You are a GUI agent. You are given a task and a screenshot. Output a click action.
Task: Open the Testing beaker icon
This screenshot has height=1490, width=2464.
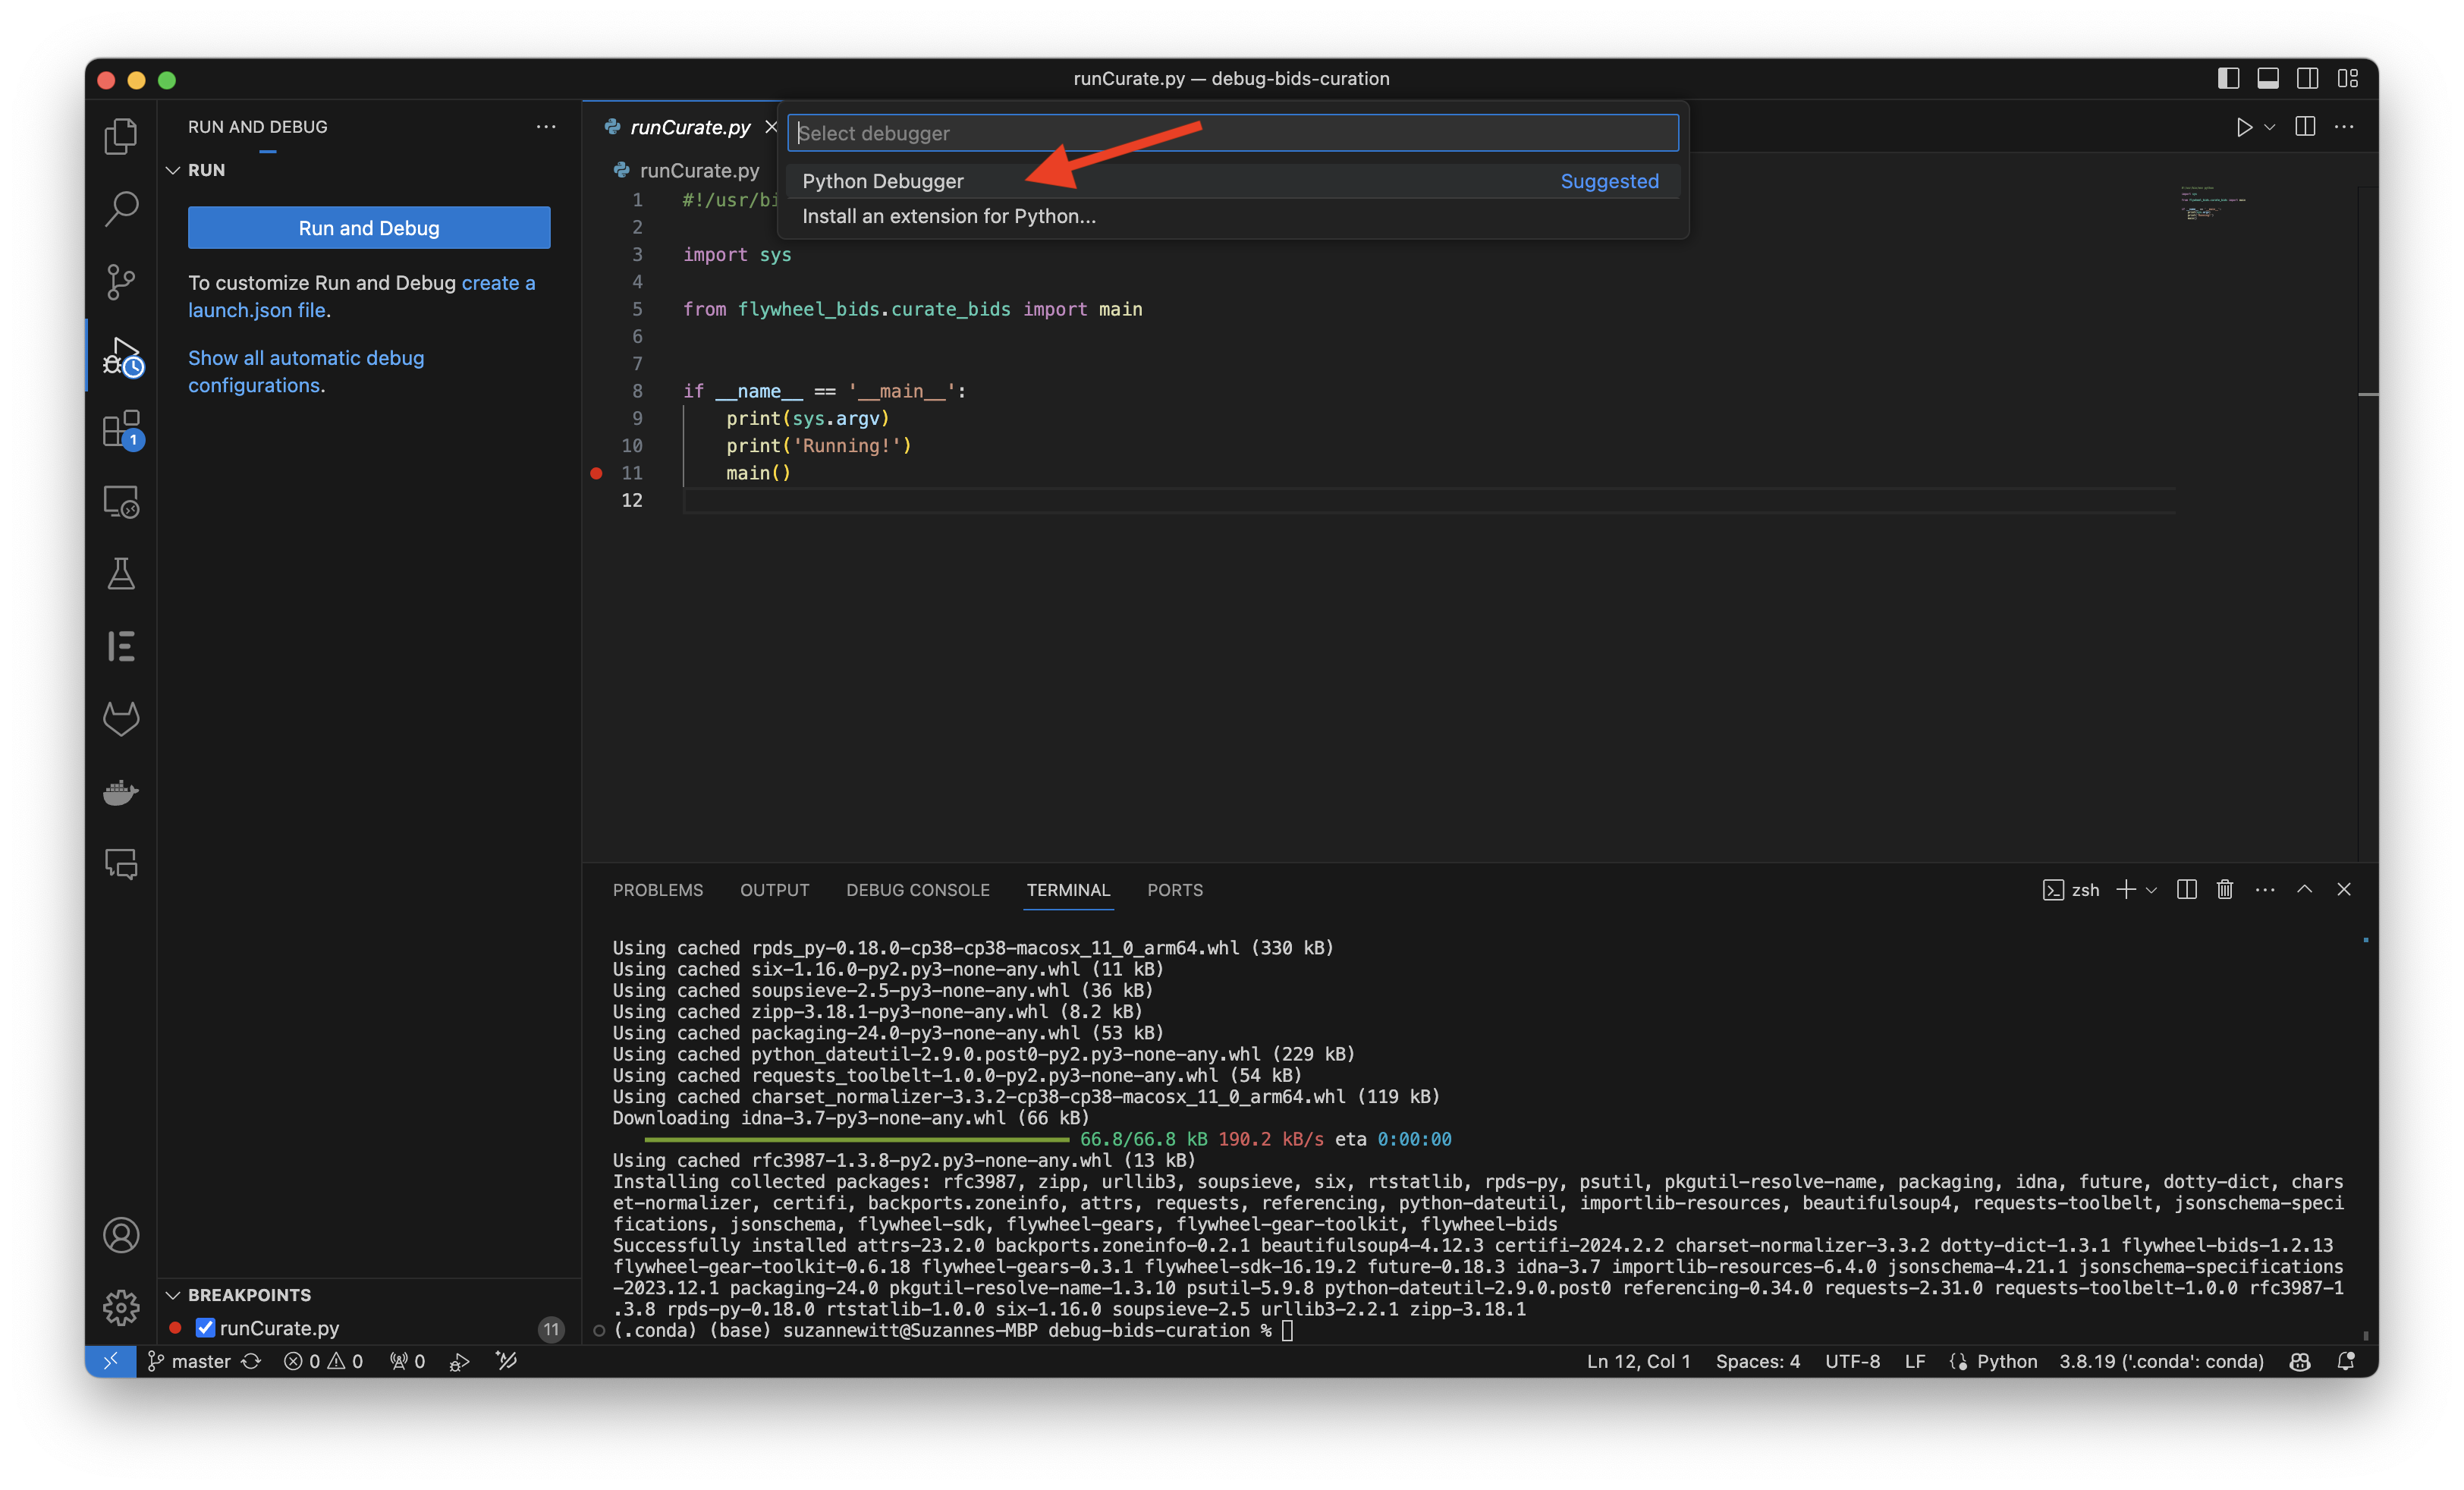coord(121,573)
